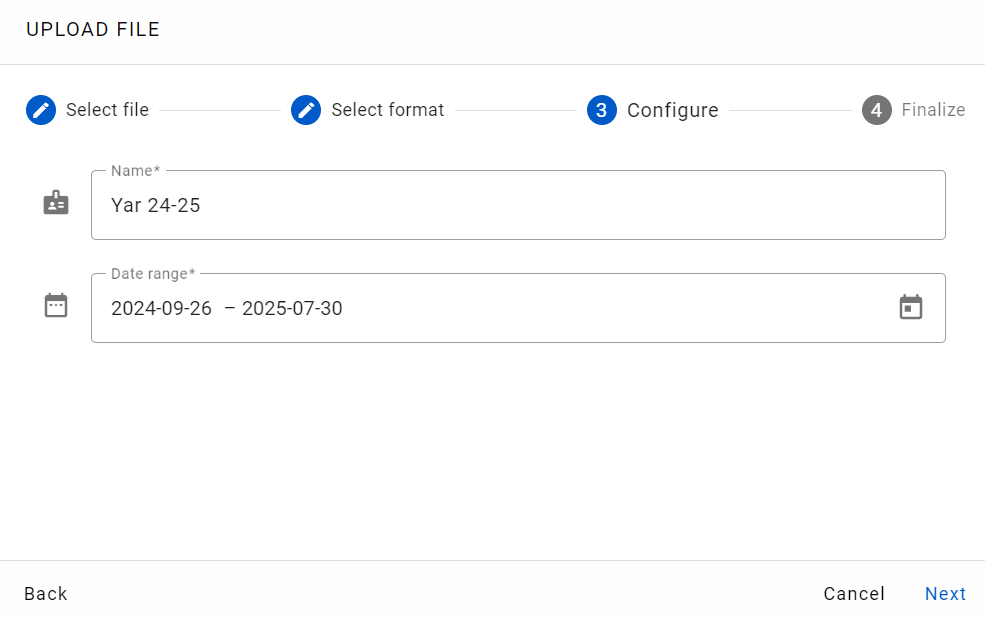The image size is (985, 620).
Task: Go to the Select format step label
Action: pos(388,110)
